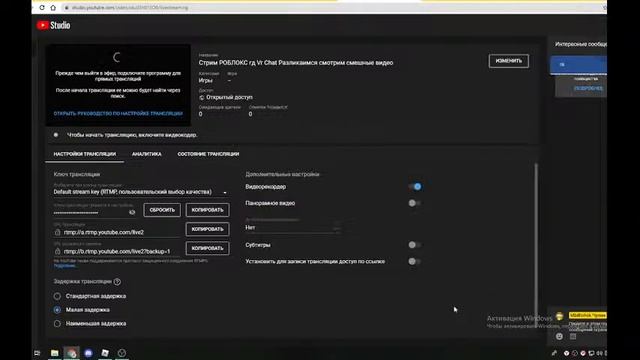Click the Изменить button for stream details
640x360 pixels.
click(509, 61)
